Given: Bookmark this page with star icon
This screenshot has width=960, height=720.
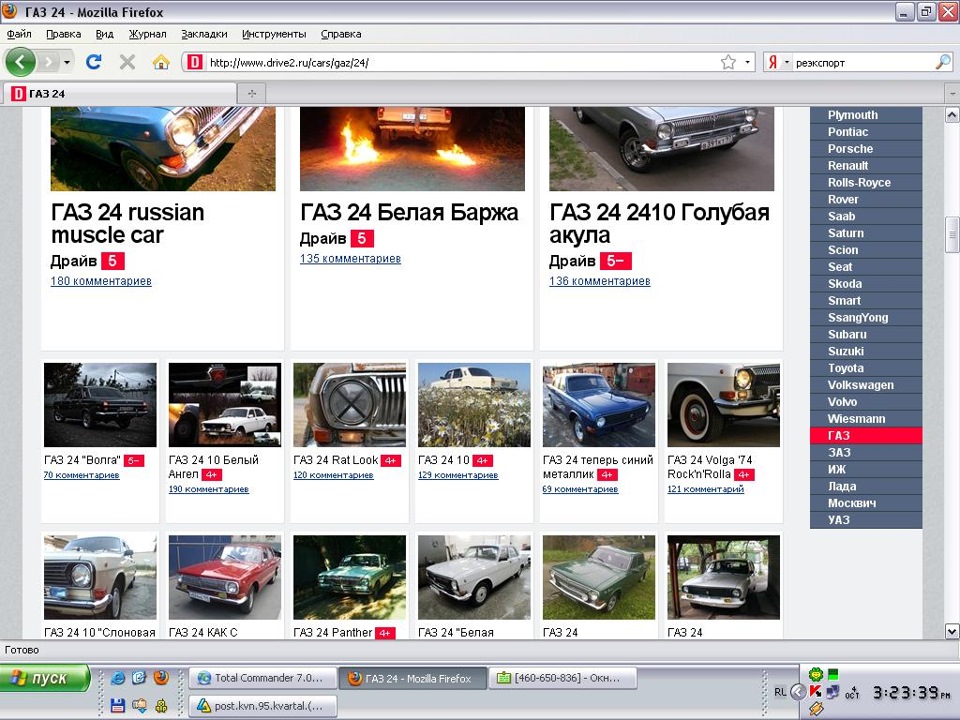Looking at the screenshot, I should [728, 62].
